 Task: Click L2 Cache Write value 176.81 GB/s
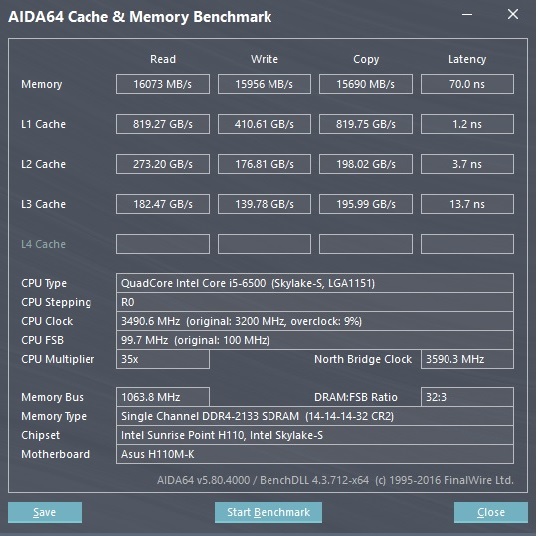(264, 164)
